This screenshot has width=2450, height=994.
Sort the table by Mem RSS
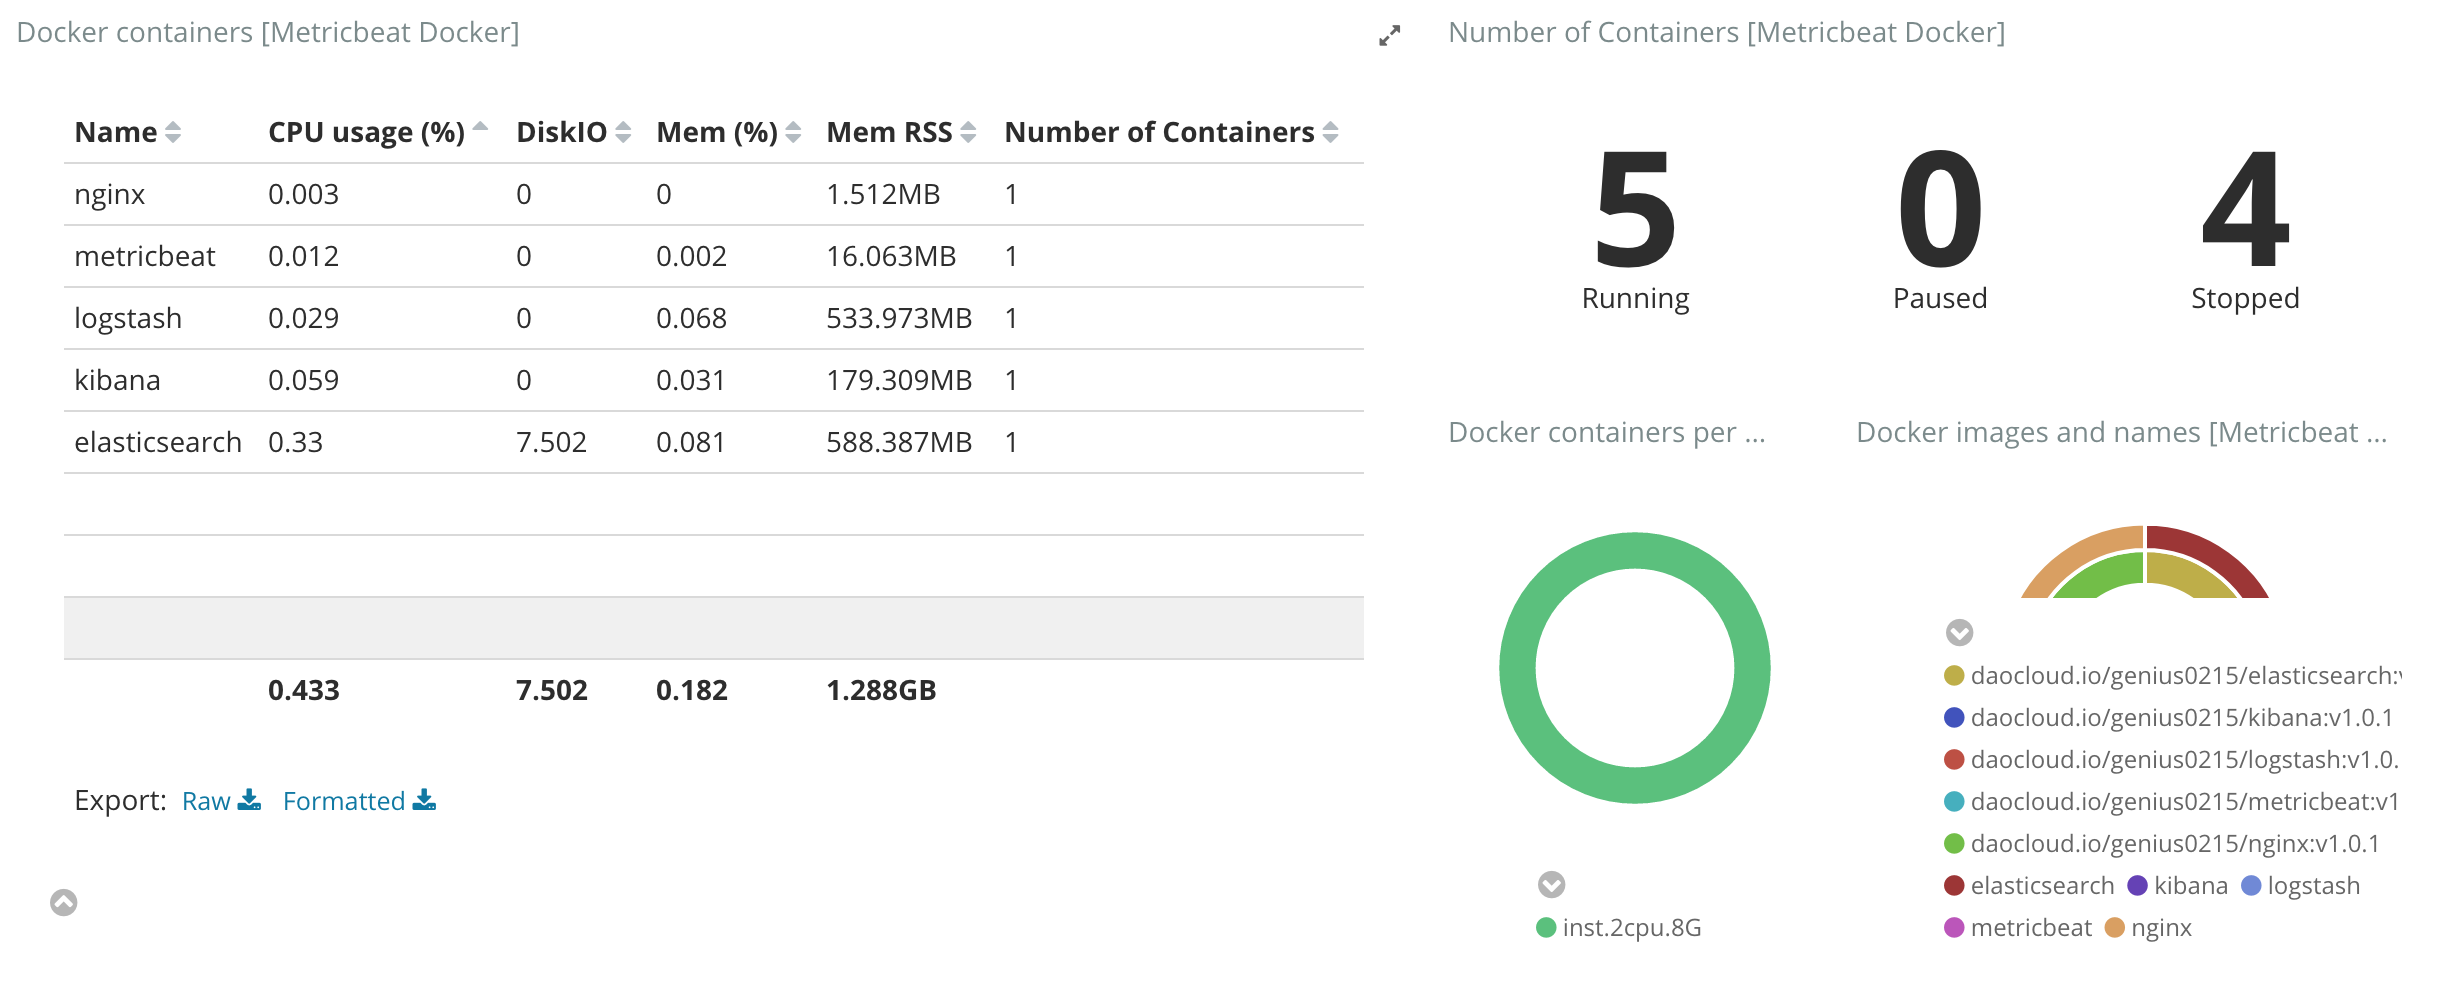[966, 130]
